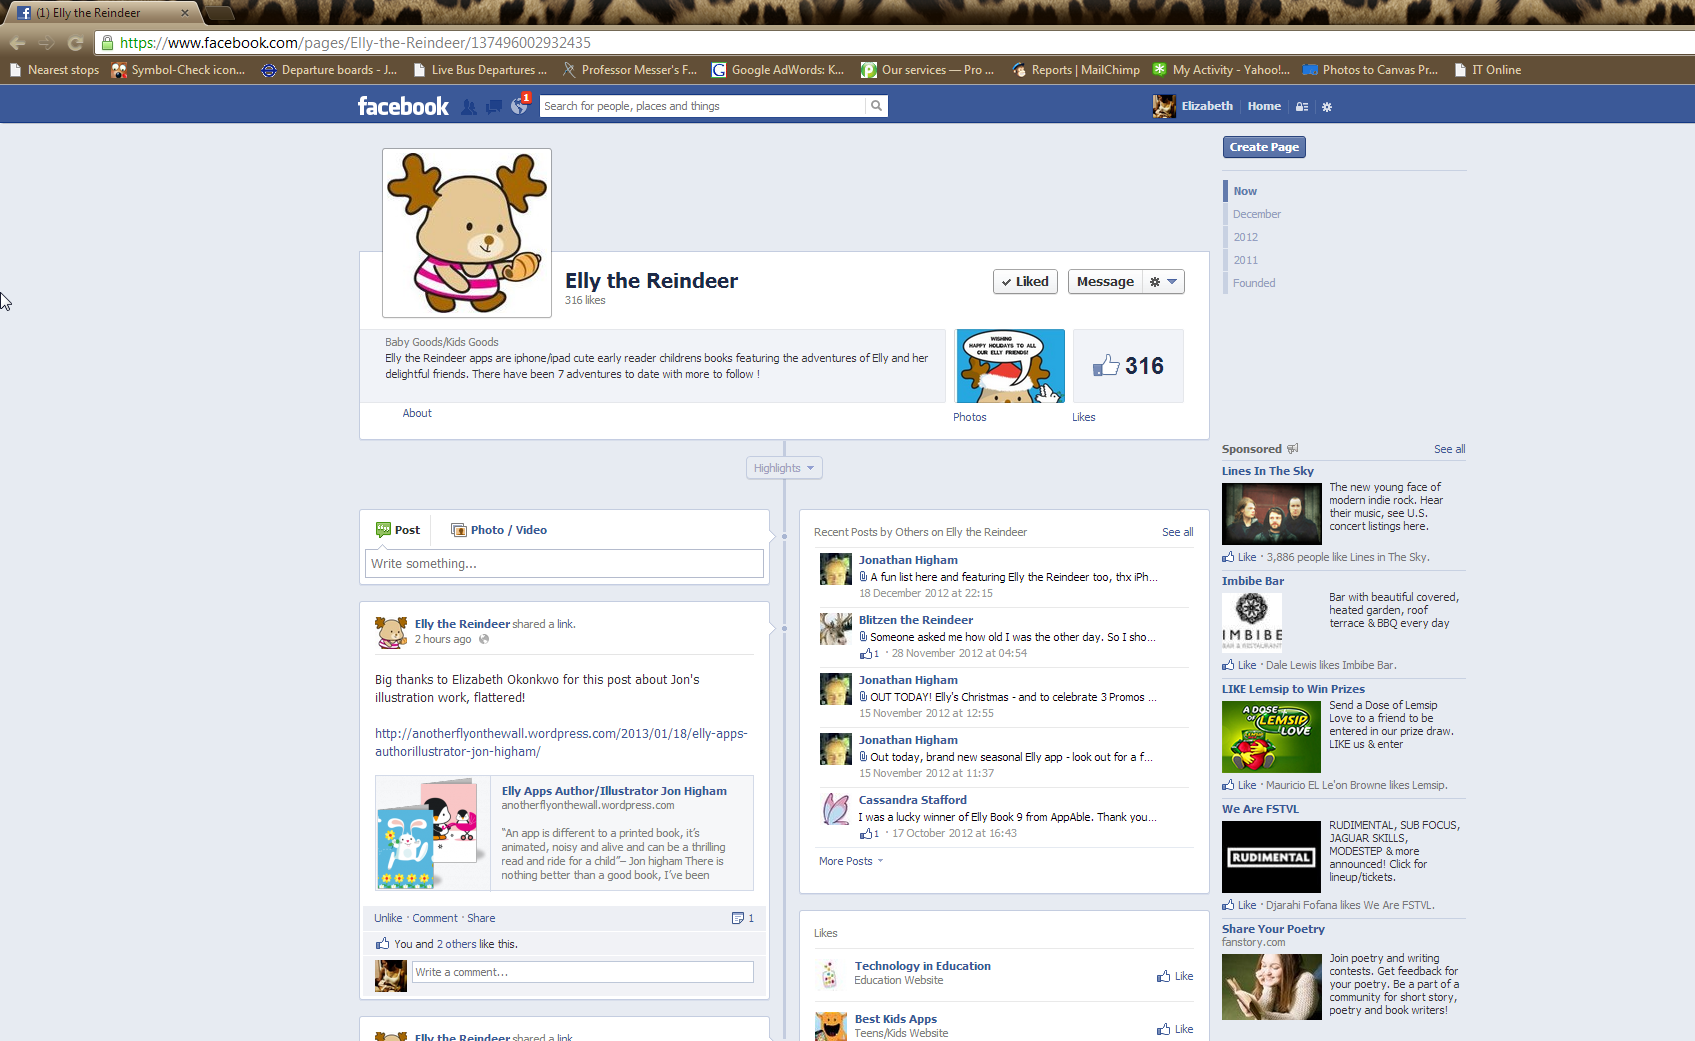Unlike the shared link post

tap(388, 918)
